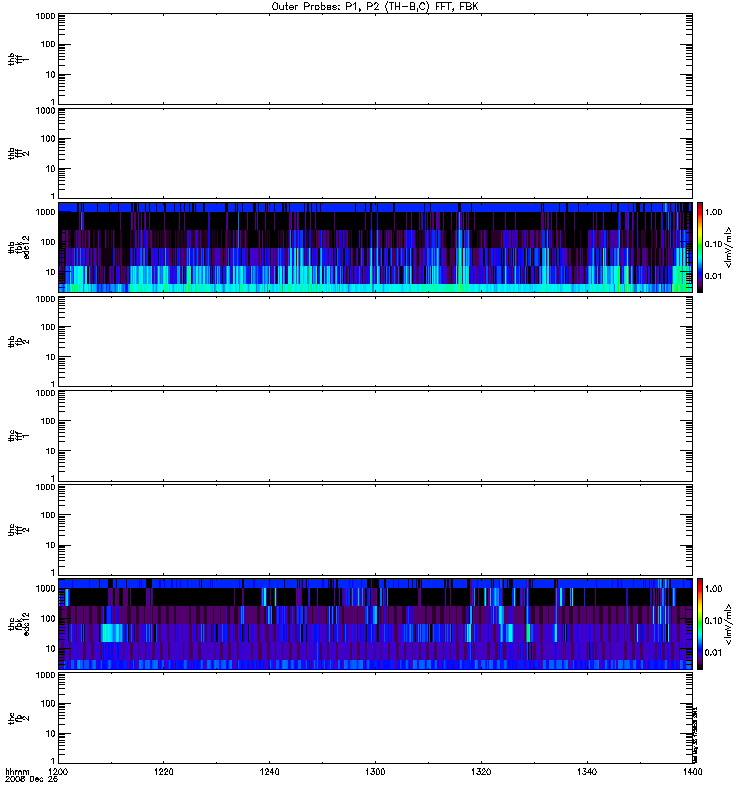Click the 'thb fbk edc12' panel axis title

pos(18,247)
